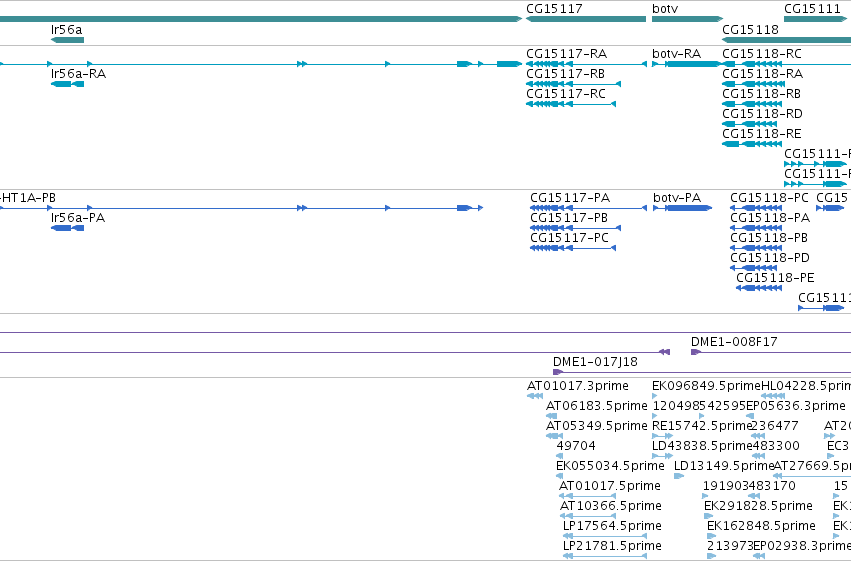
Task: Select the EK291828.5prime EST label
Action: (x=759, y=507)
